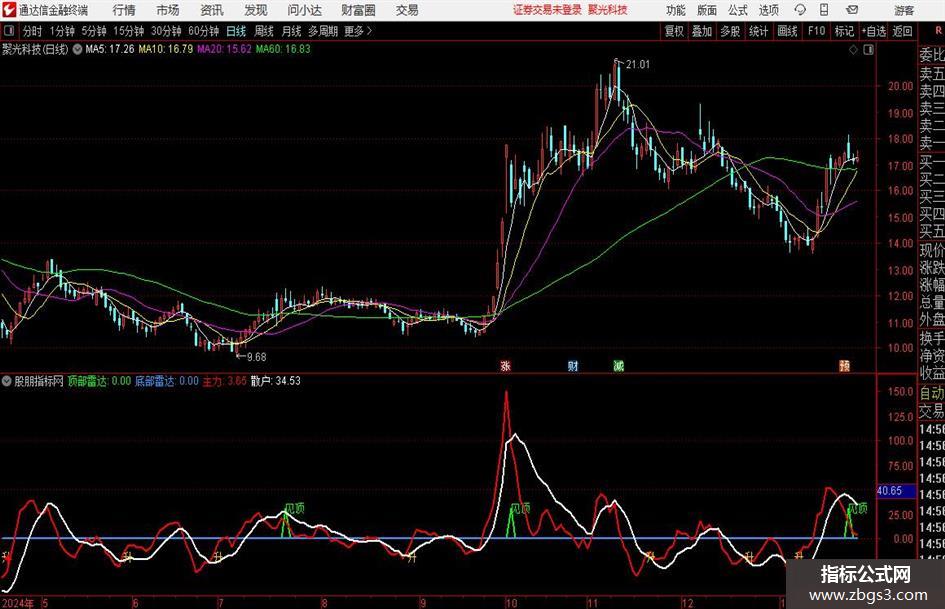The height and width of the screenshot is (609, 945).
Task: Open the 发现 menu
Action: point(256,10)
